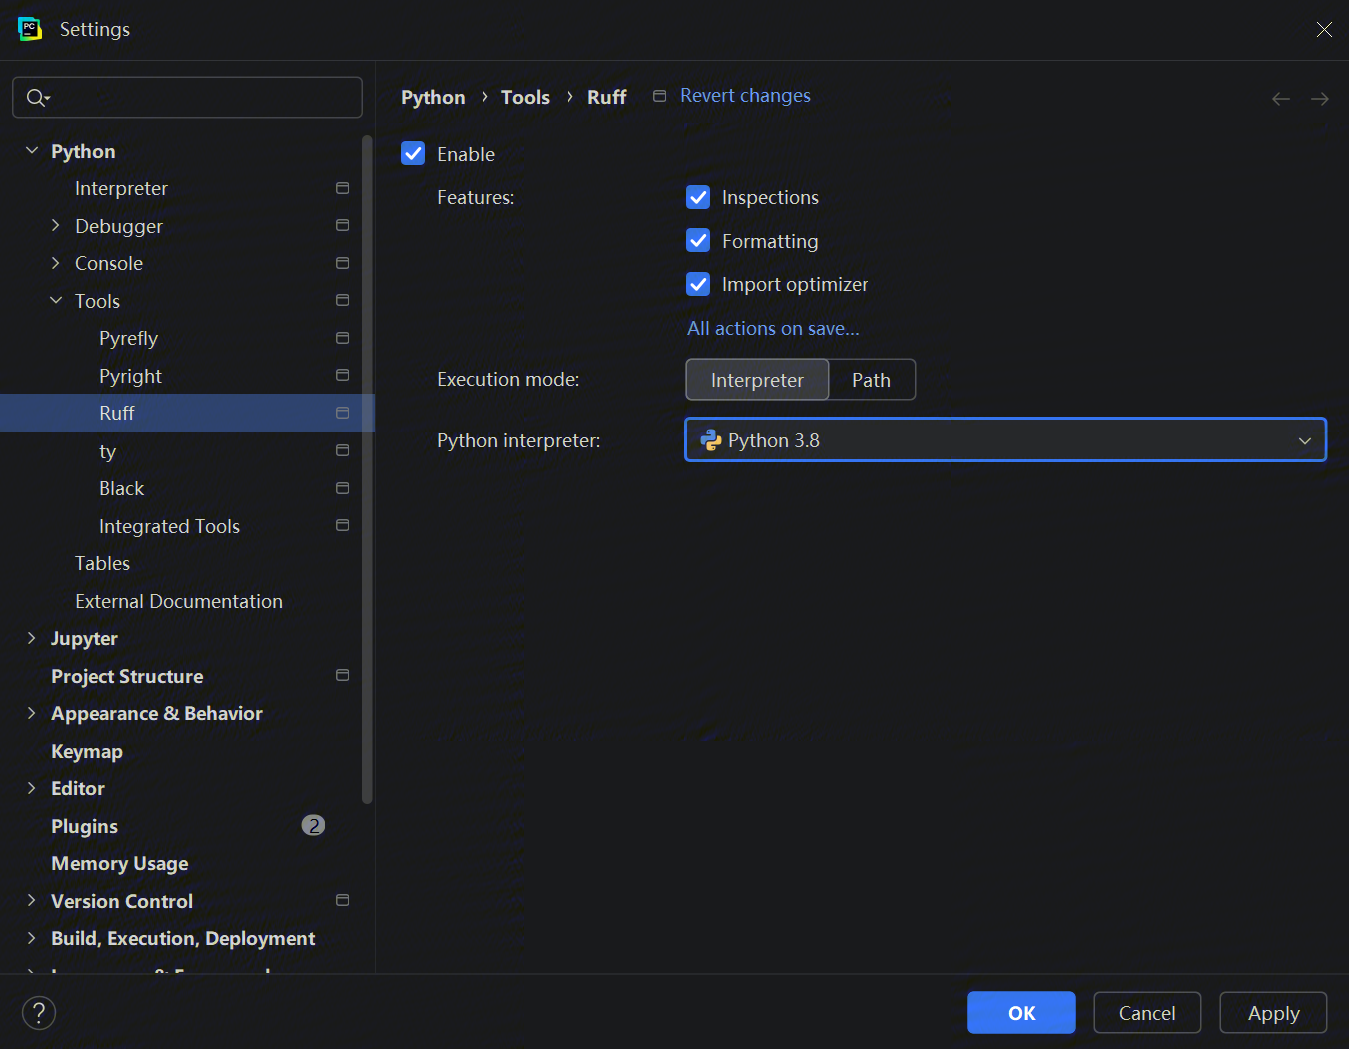Close the Settings dialog with X
The width and height of the screenshot is (1349, 1049).
tap(1324, 29)
